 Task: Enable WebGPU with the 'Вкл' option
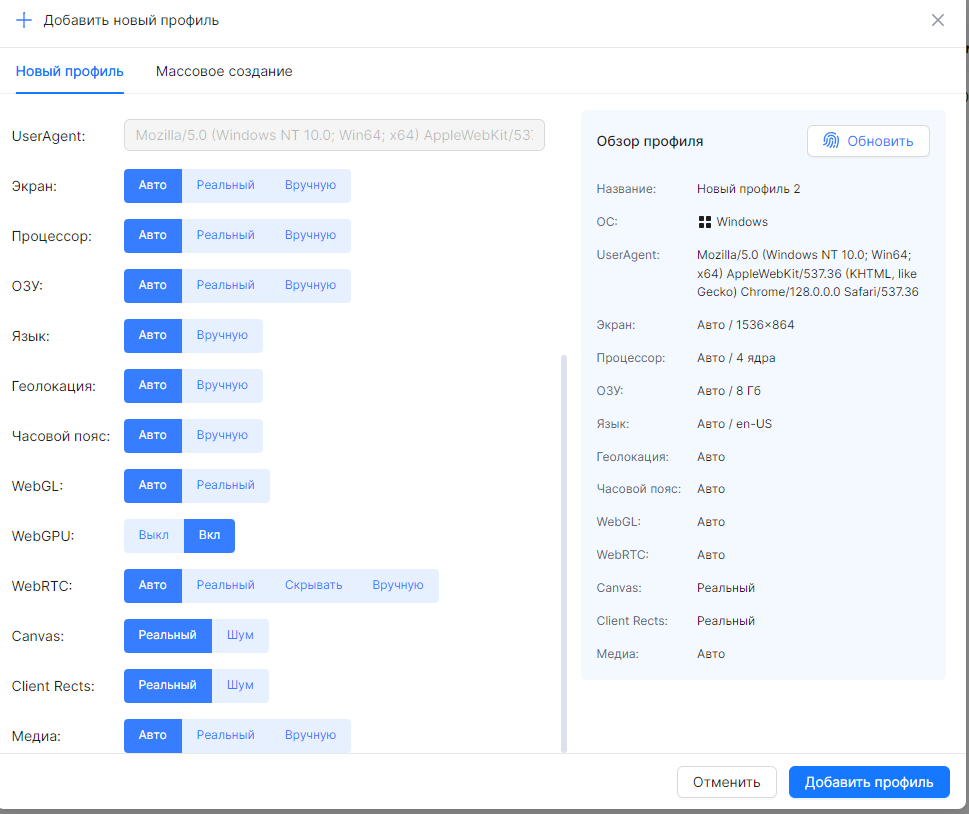click(x=210, y=535)
